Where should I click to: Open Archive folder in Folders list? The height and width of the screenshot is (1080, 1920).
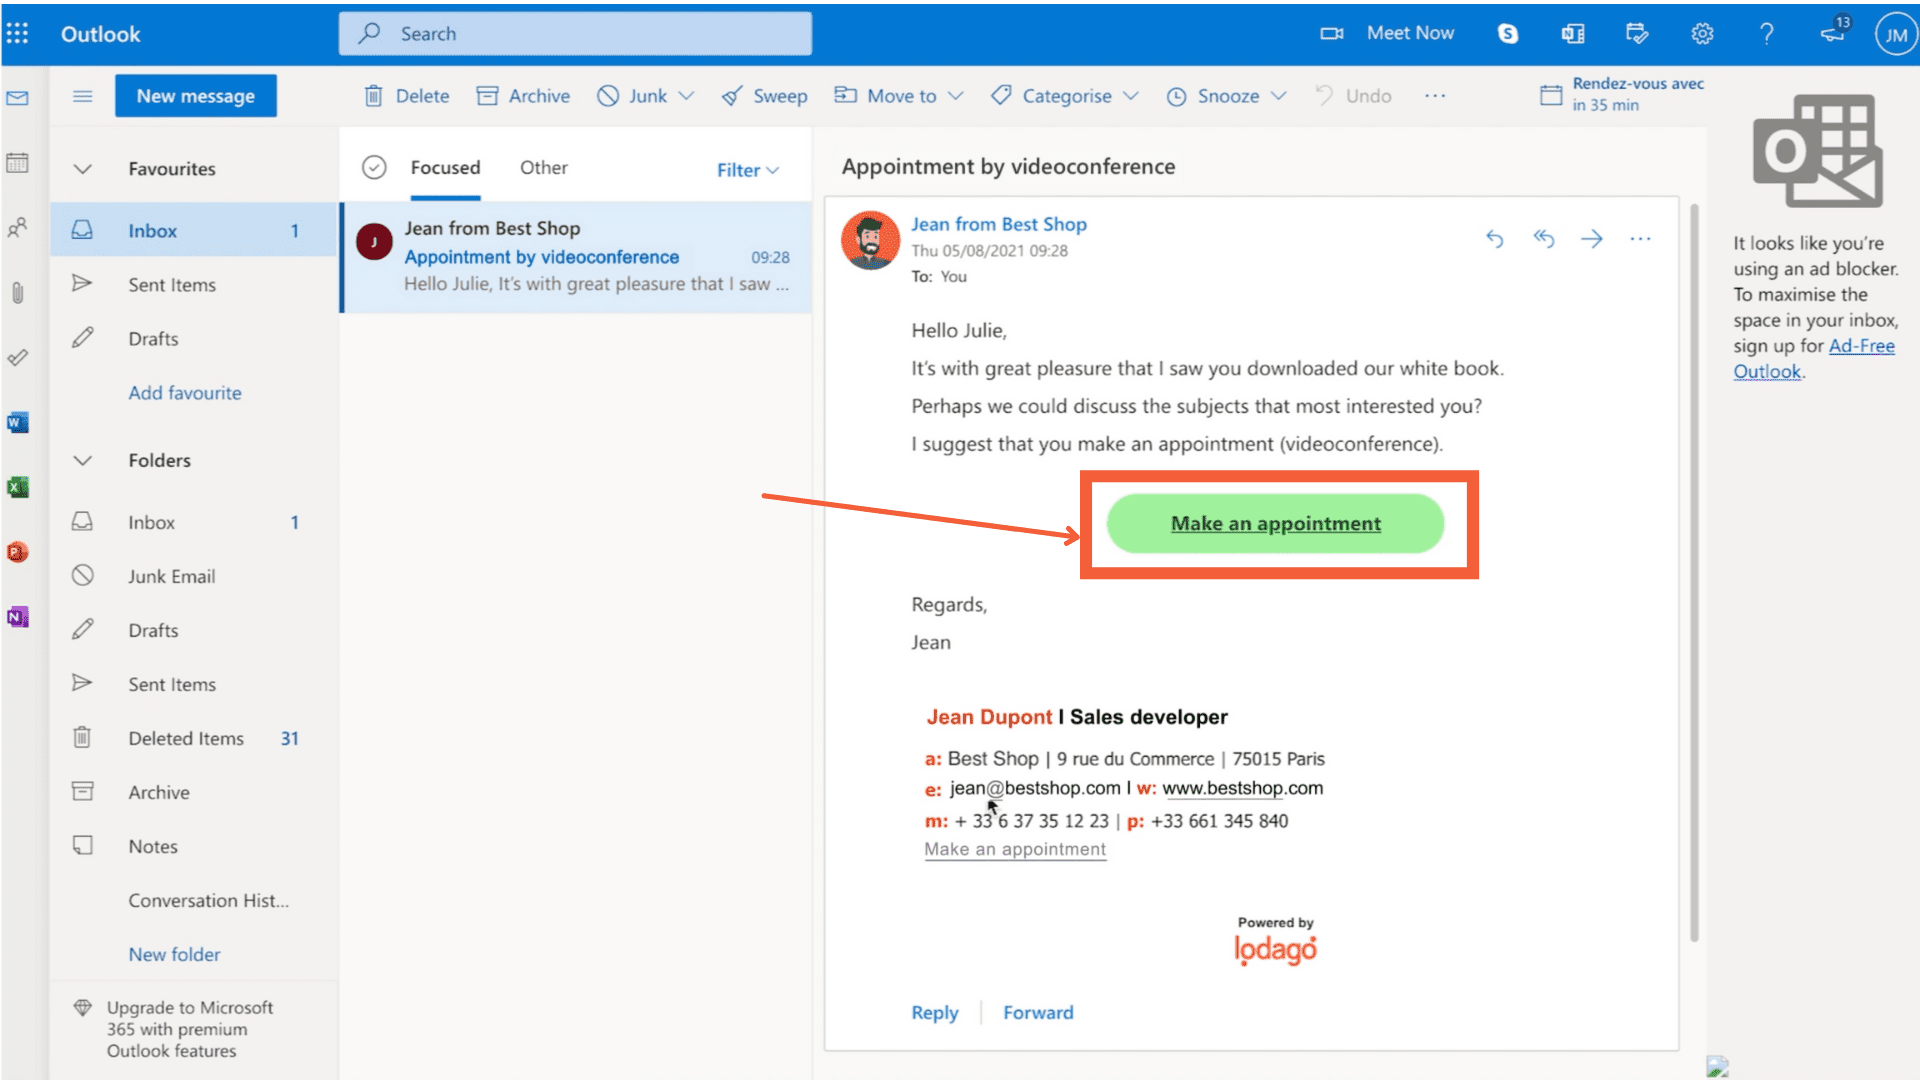click(x=194, y=793)
